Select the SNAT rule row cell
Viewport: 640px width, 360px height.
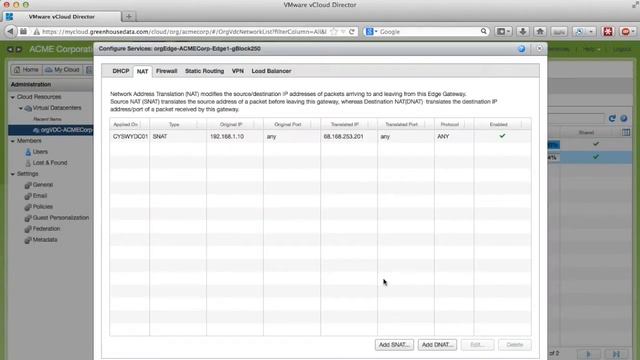click(x=178, y=137)
